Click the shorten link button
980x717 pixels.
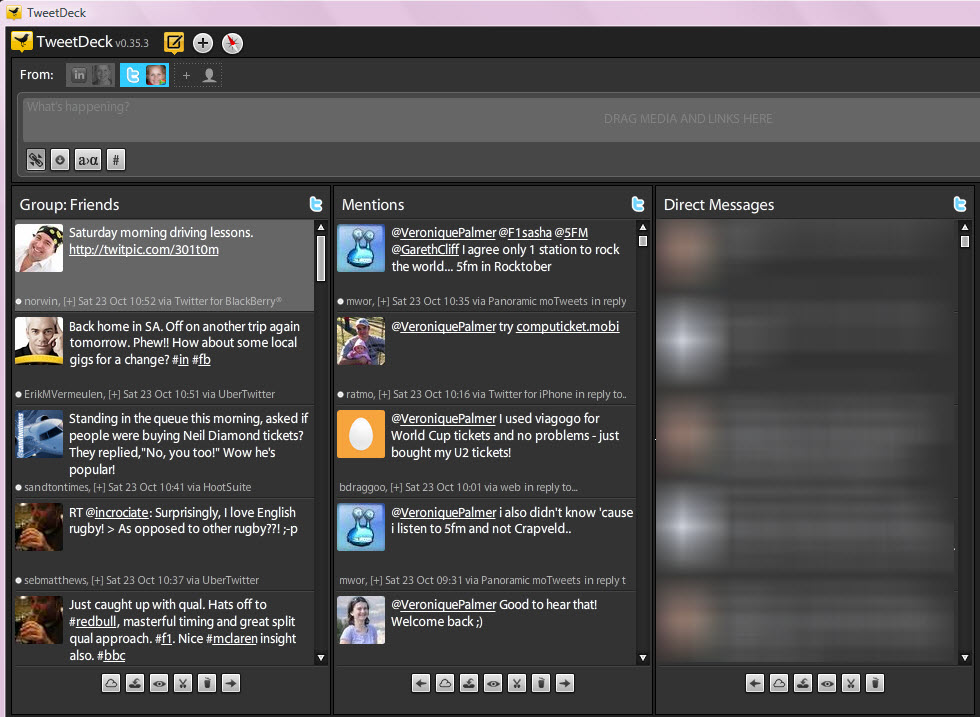pos(36,159)
